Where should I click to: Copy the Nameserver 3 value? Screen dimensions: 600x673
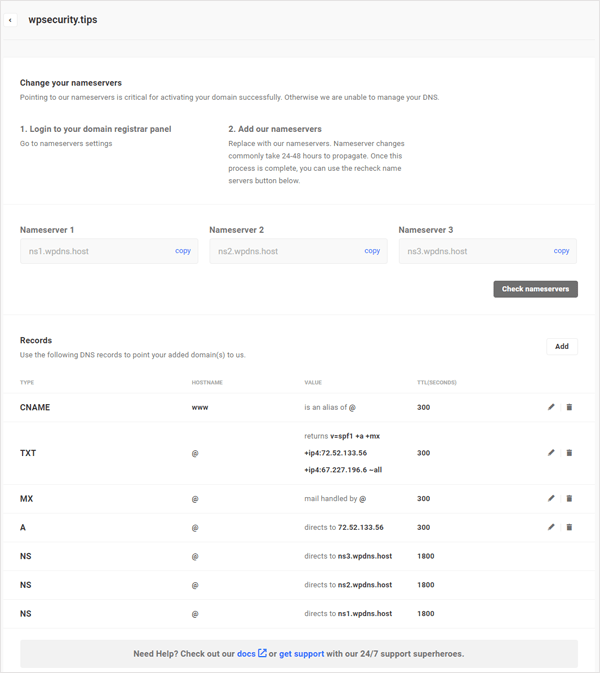point(561,251)
